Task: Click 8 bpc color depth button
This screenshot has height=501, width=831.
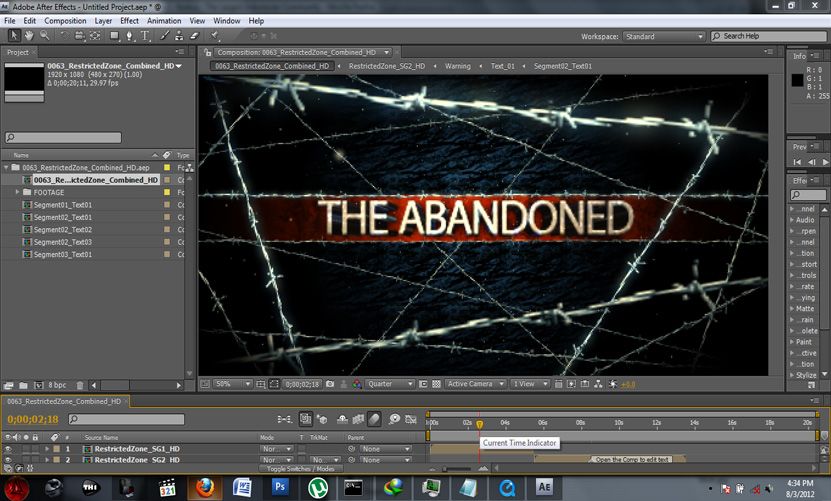Action: [x=57, y=385]
